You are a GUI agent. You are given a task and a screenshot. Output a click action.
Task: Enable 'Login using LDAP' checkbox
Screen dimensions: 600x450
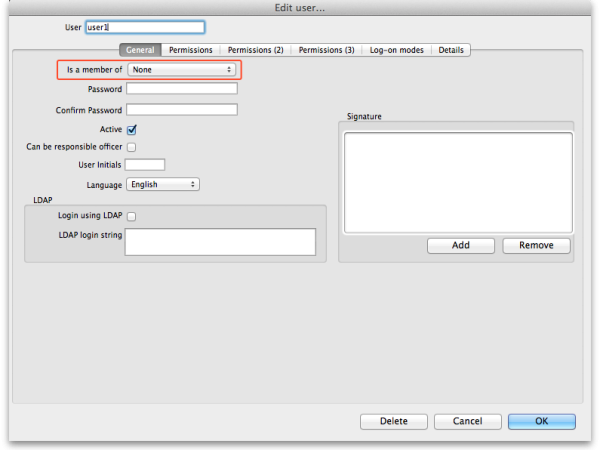coord(132,216)
